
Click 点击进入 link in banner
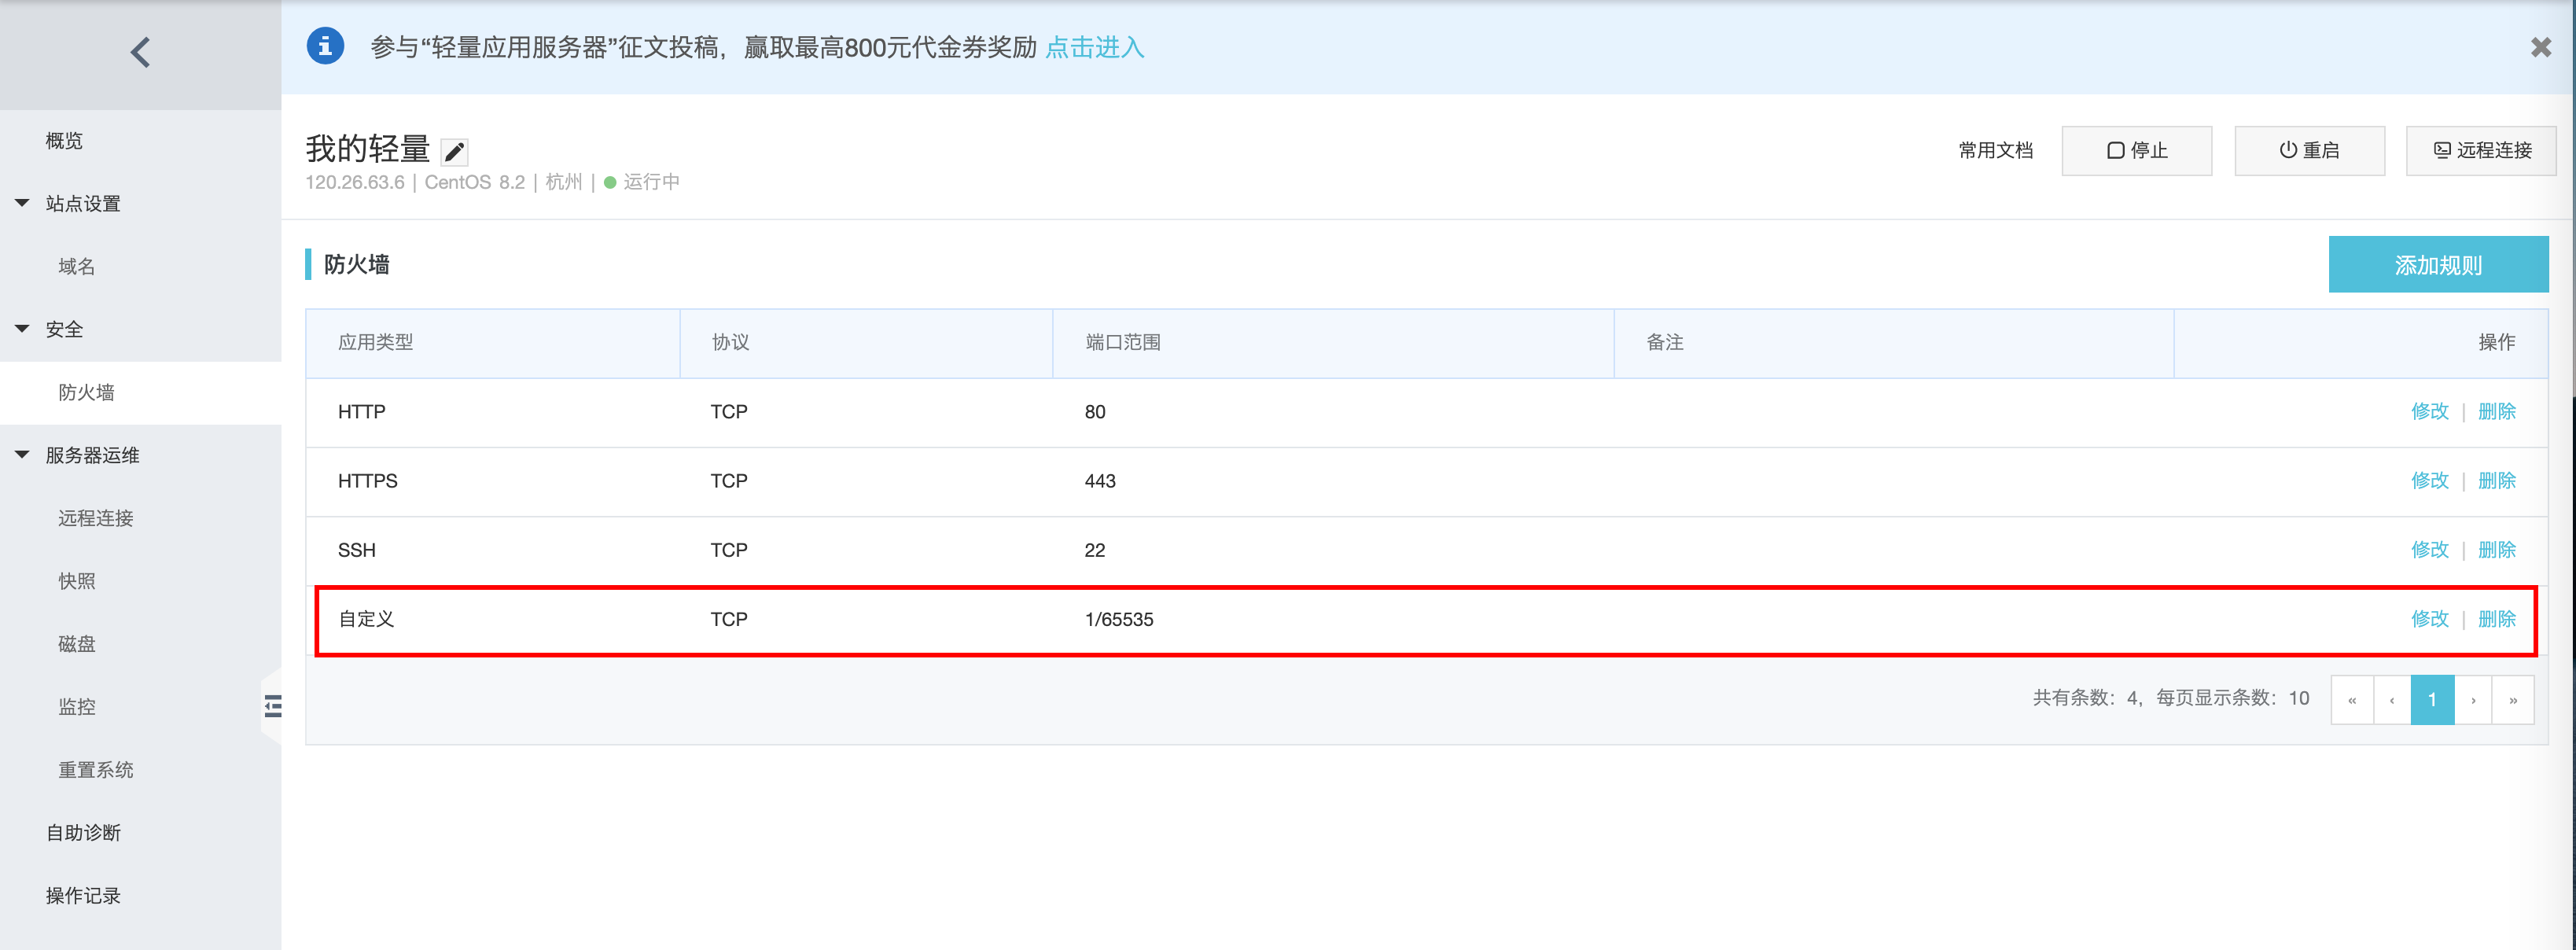click(x=1094, y=47)
